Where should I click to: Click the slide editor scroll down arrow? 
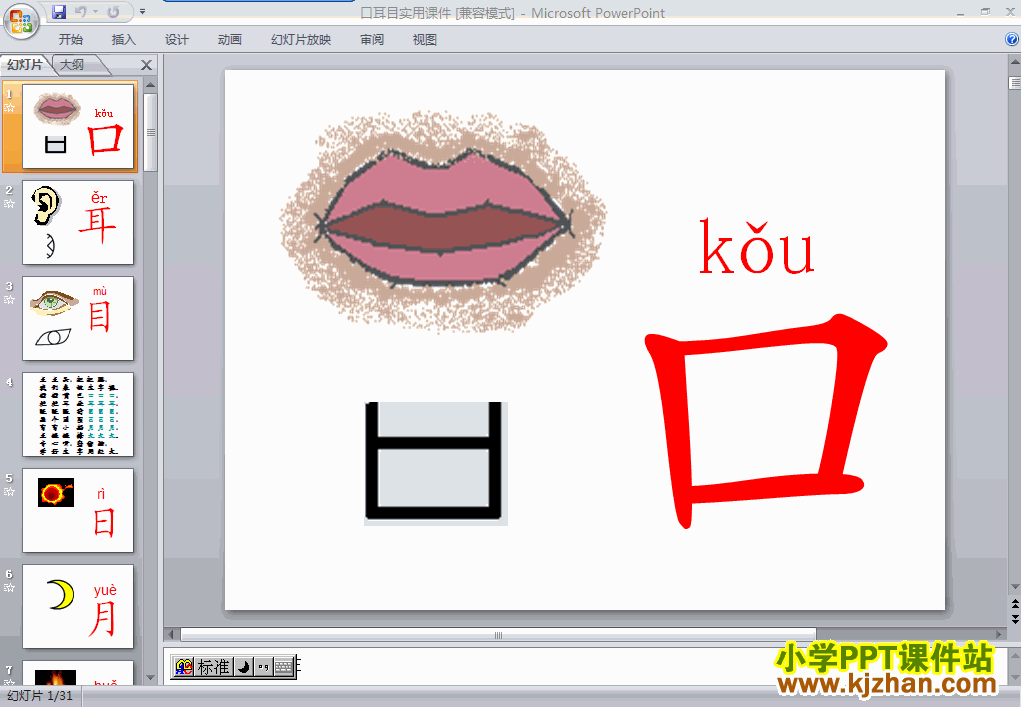(x=1014, y=587)
